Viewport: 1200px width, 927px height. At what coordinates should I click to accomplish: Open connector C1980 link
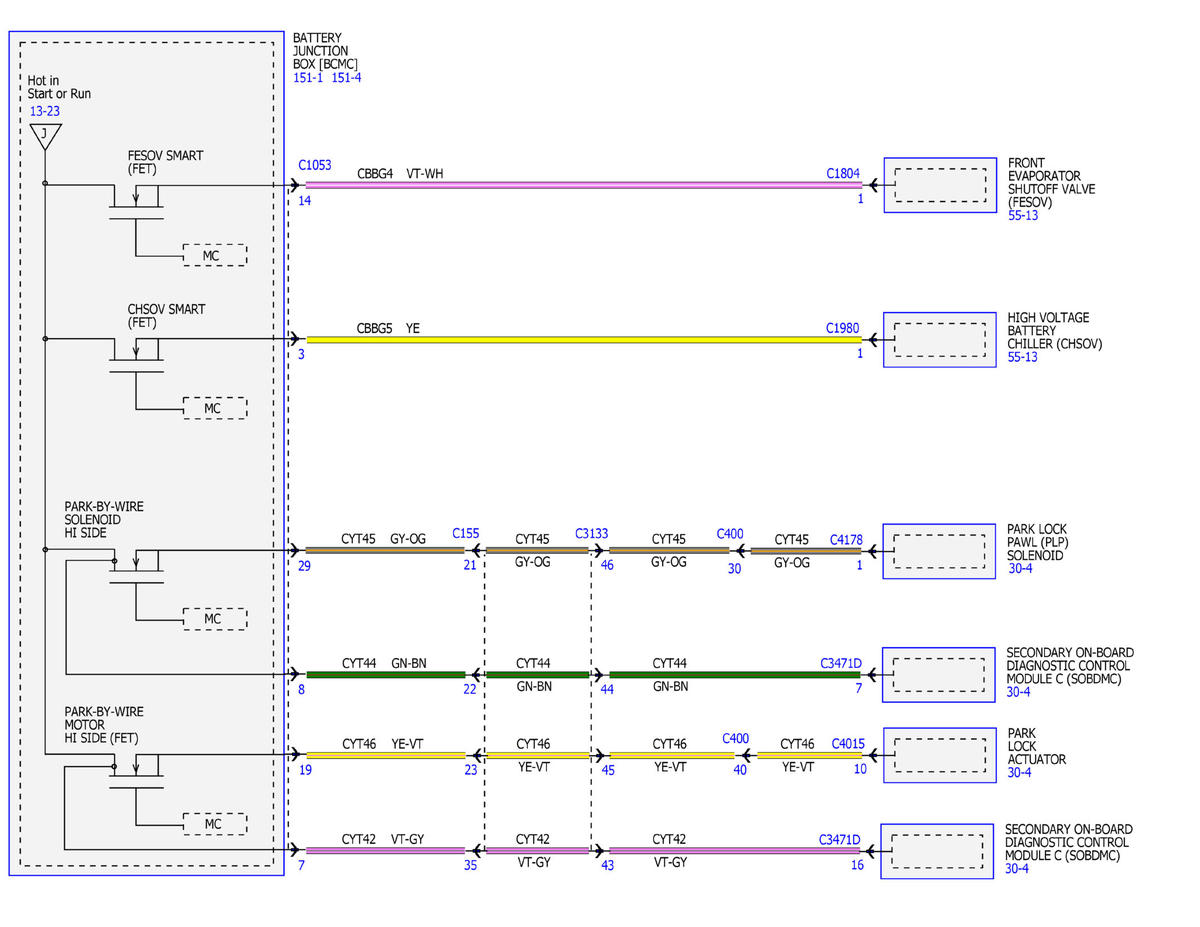843,328
